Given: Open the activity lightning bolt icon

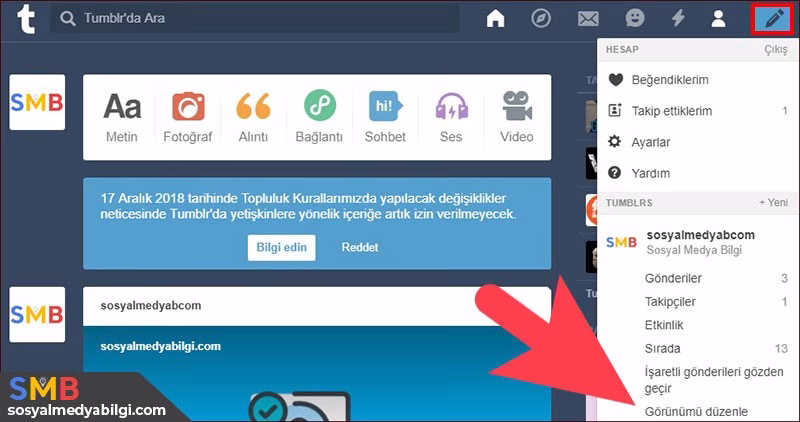Looking at the screenshot, I should (x=678, y=19).
